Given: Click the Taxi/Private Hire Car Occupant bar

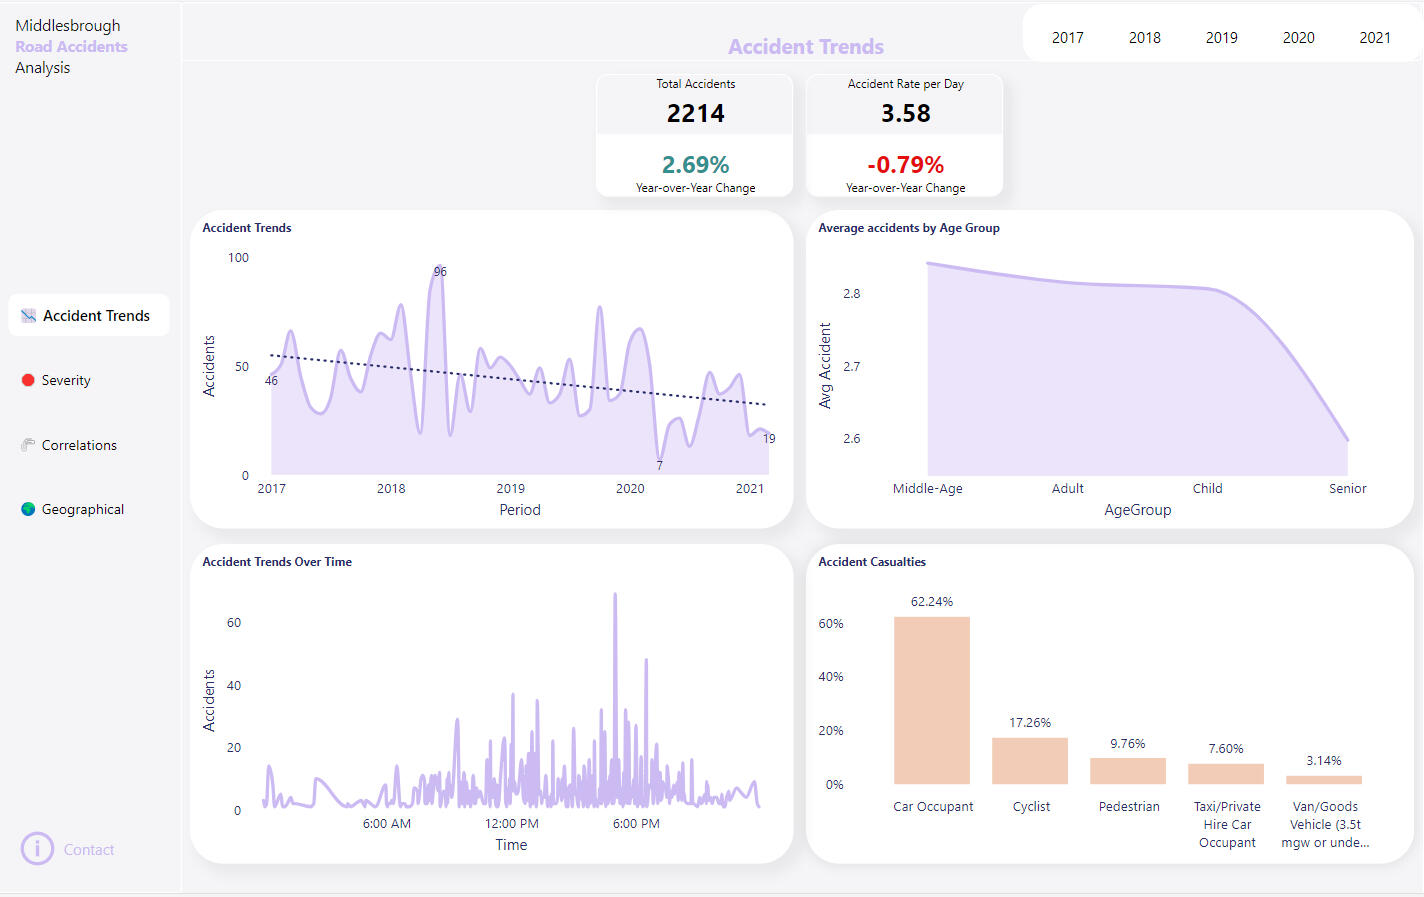Looking at the screenshot, I should click(x=1225, y=774).
